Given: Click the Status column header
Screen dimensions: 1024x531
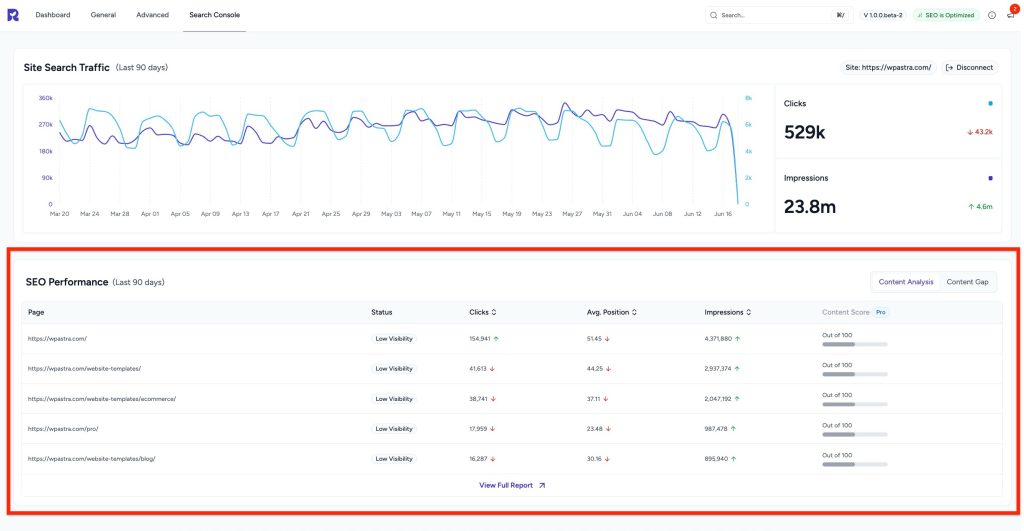Looking at the screenshot, I should point(381,312).
